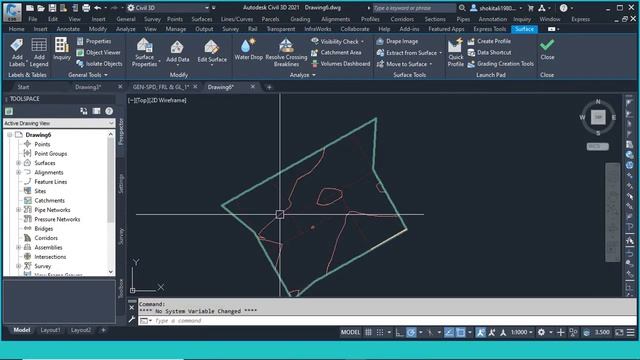Select the Prospector side tab
Image resolution: width=640 pixels, height=360 pixels.
[x=121, y=131]
